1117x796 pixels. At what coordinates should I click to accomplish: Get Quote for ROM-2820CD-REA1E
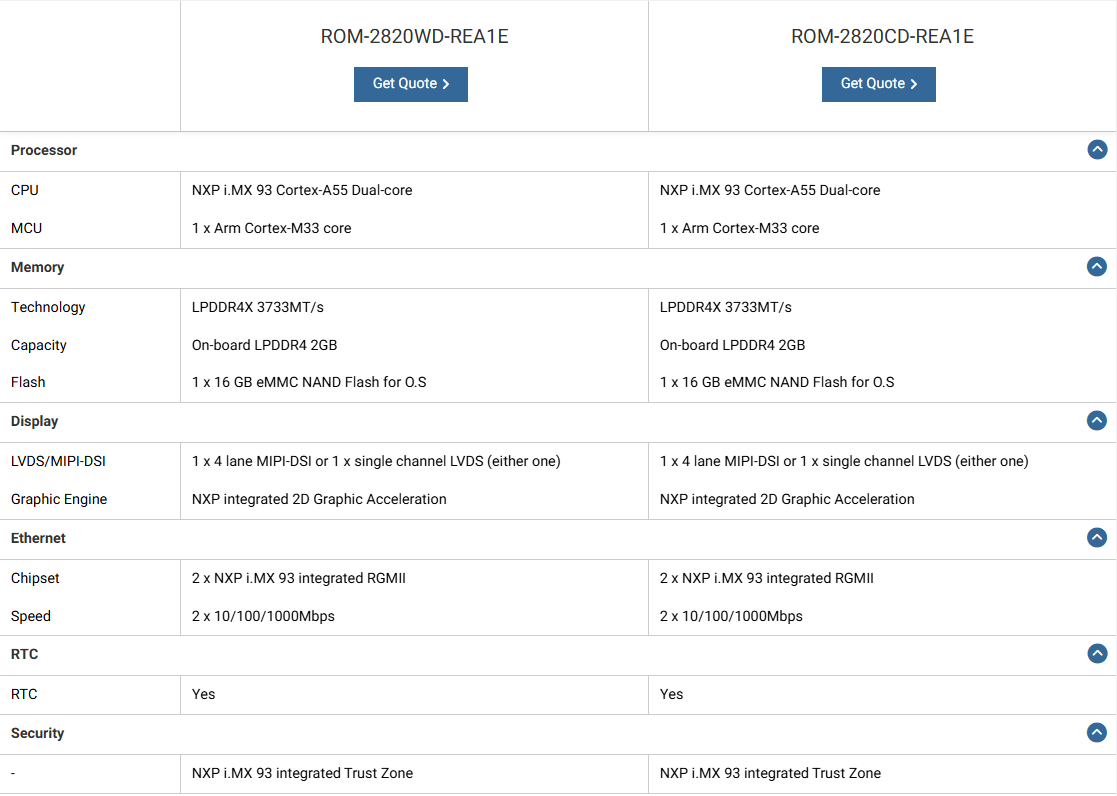pyautogui.click(x=879, y=84)
